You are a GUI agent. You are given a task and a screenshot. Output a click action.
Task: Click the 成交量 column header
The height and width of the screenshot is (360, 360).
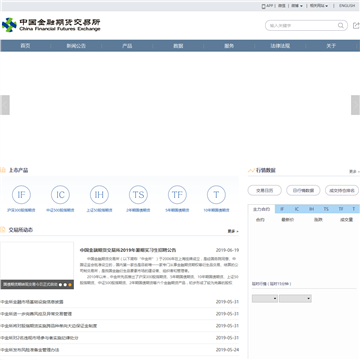pyautogui.click(x=346, y=220)
